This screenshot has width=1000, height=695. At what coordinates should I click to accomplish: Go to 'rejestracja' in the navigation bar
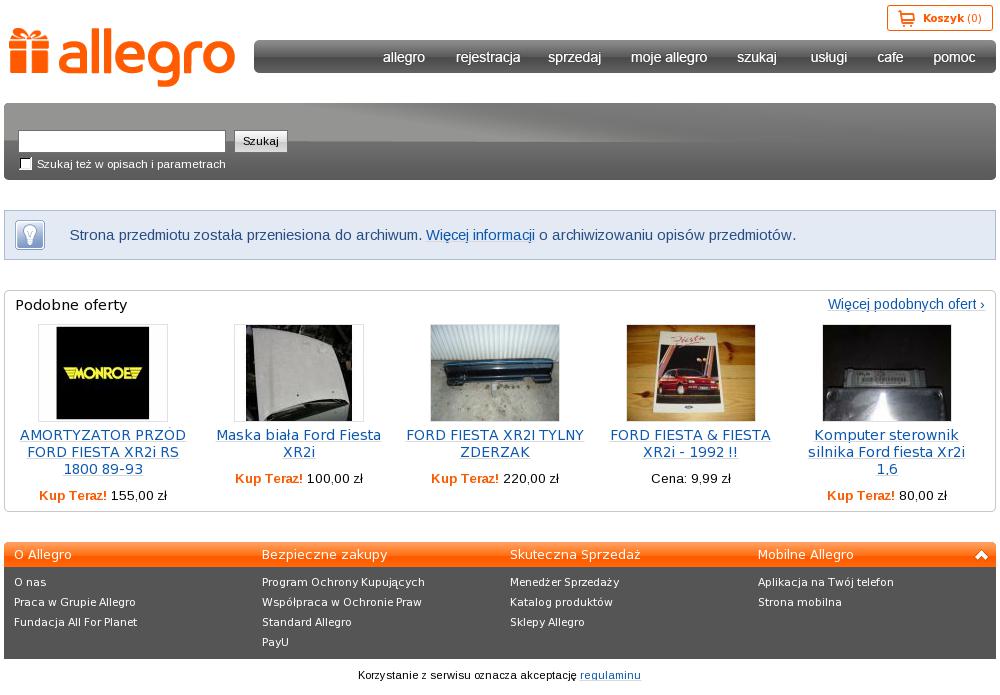(x=488, y=57)
